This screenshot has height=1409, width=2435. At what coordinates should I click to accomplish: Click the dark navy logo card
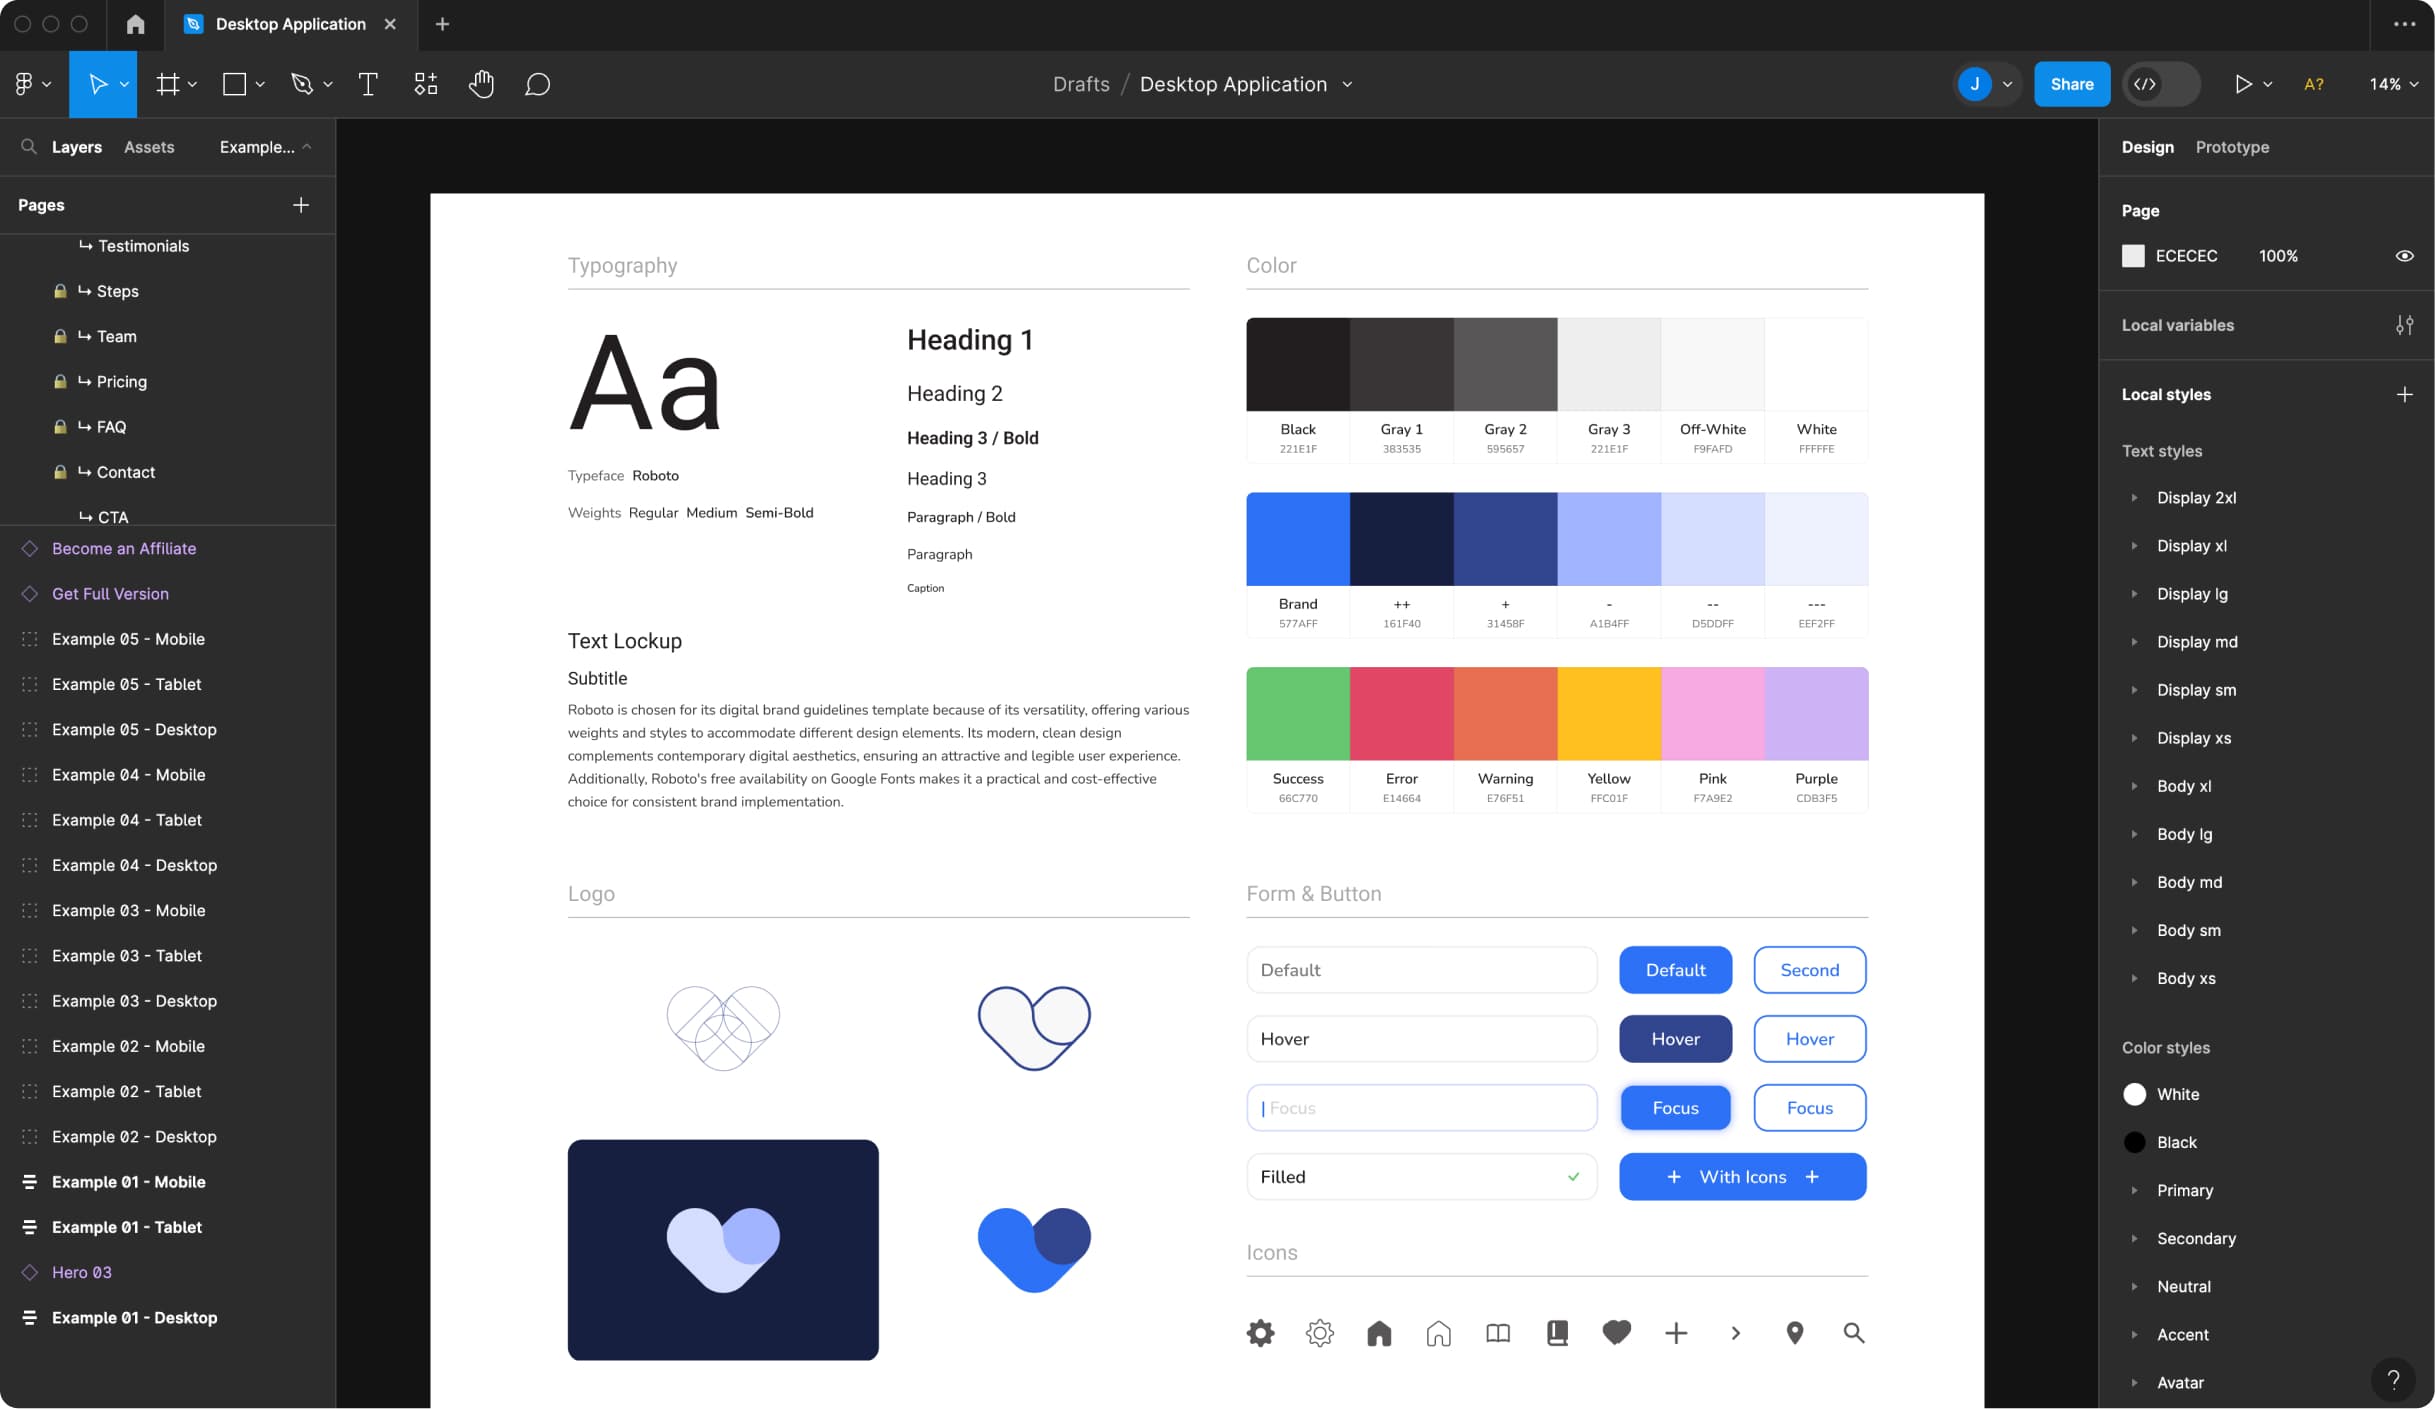723,1250
